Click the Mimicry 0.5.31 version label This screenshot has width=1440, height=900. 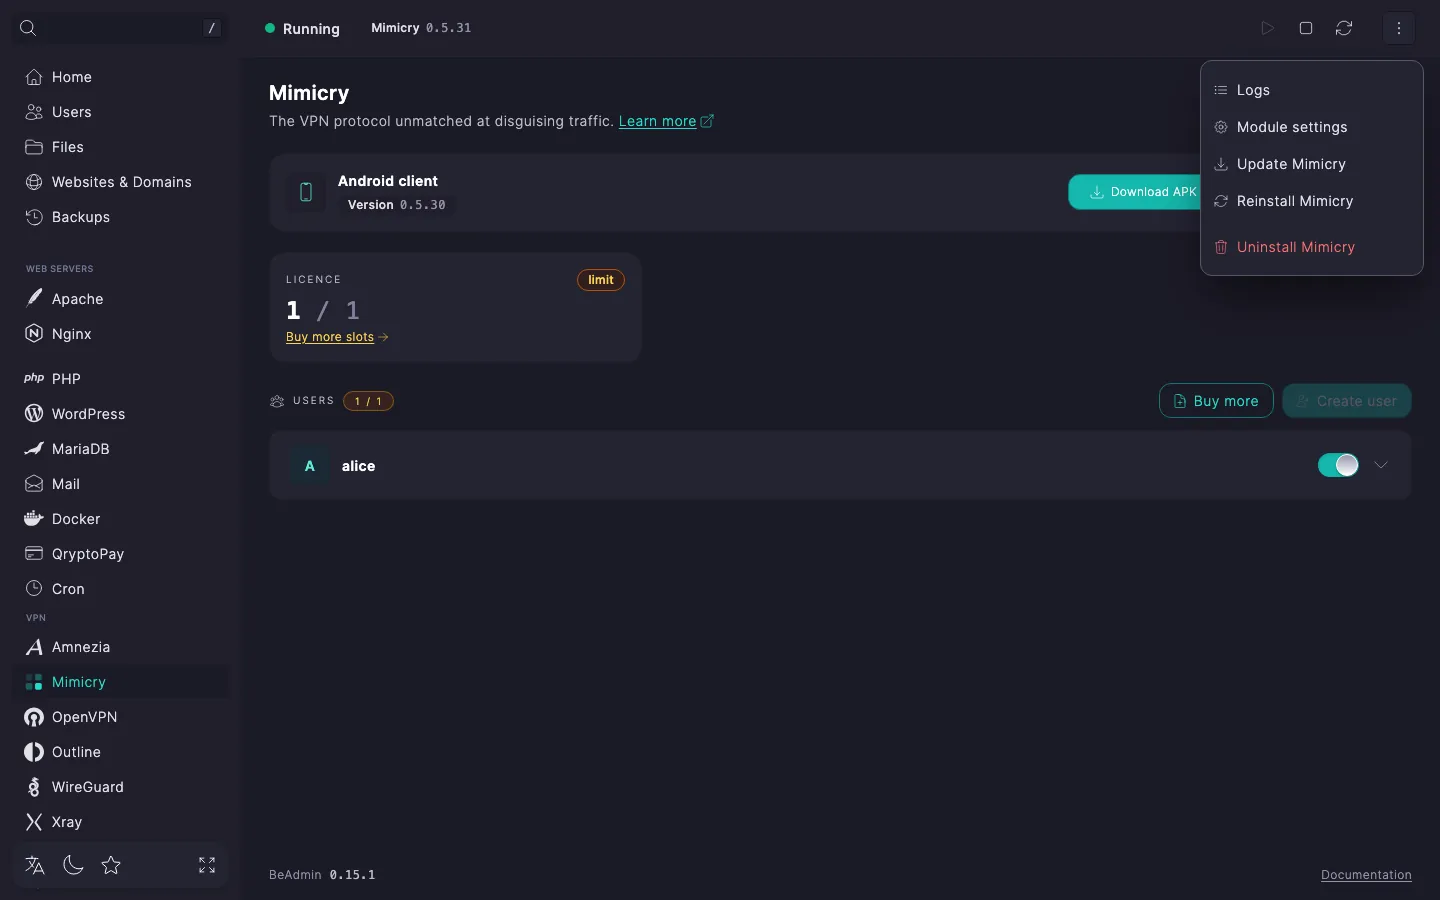click(x=421, y=28)
